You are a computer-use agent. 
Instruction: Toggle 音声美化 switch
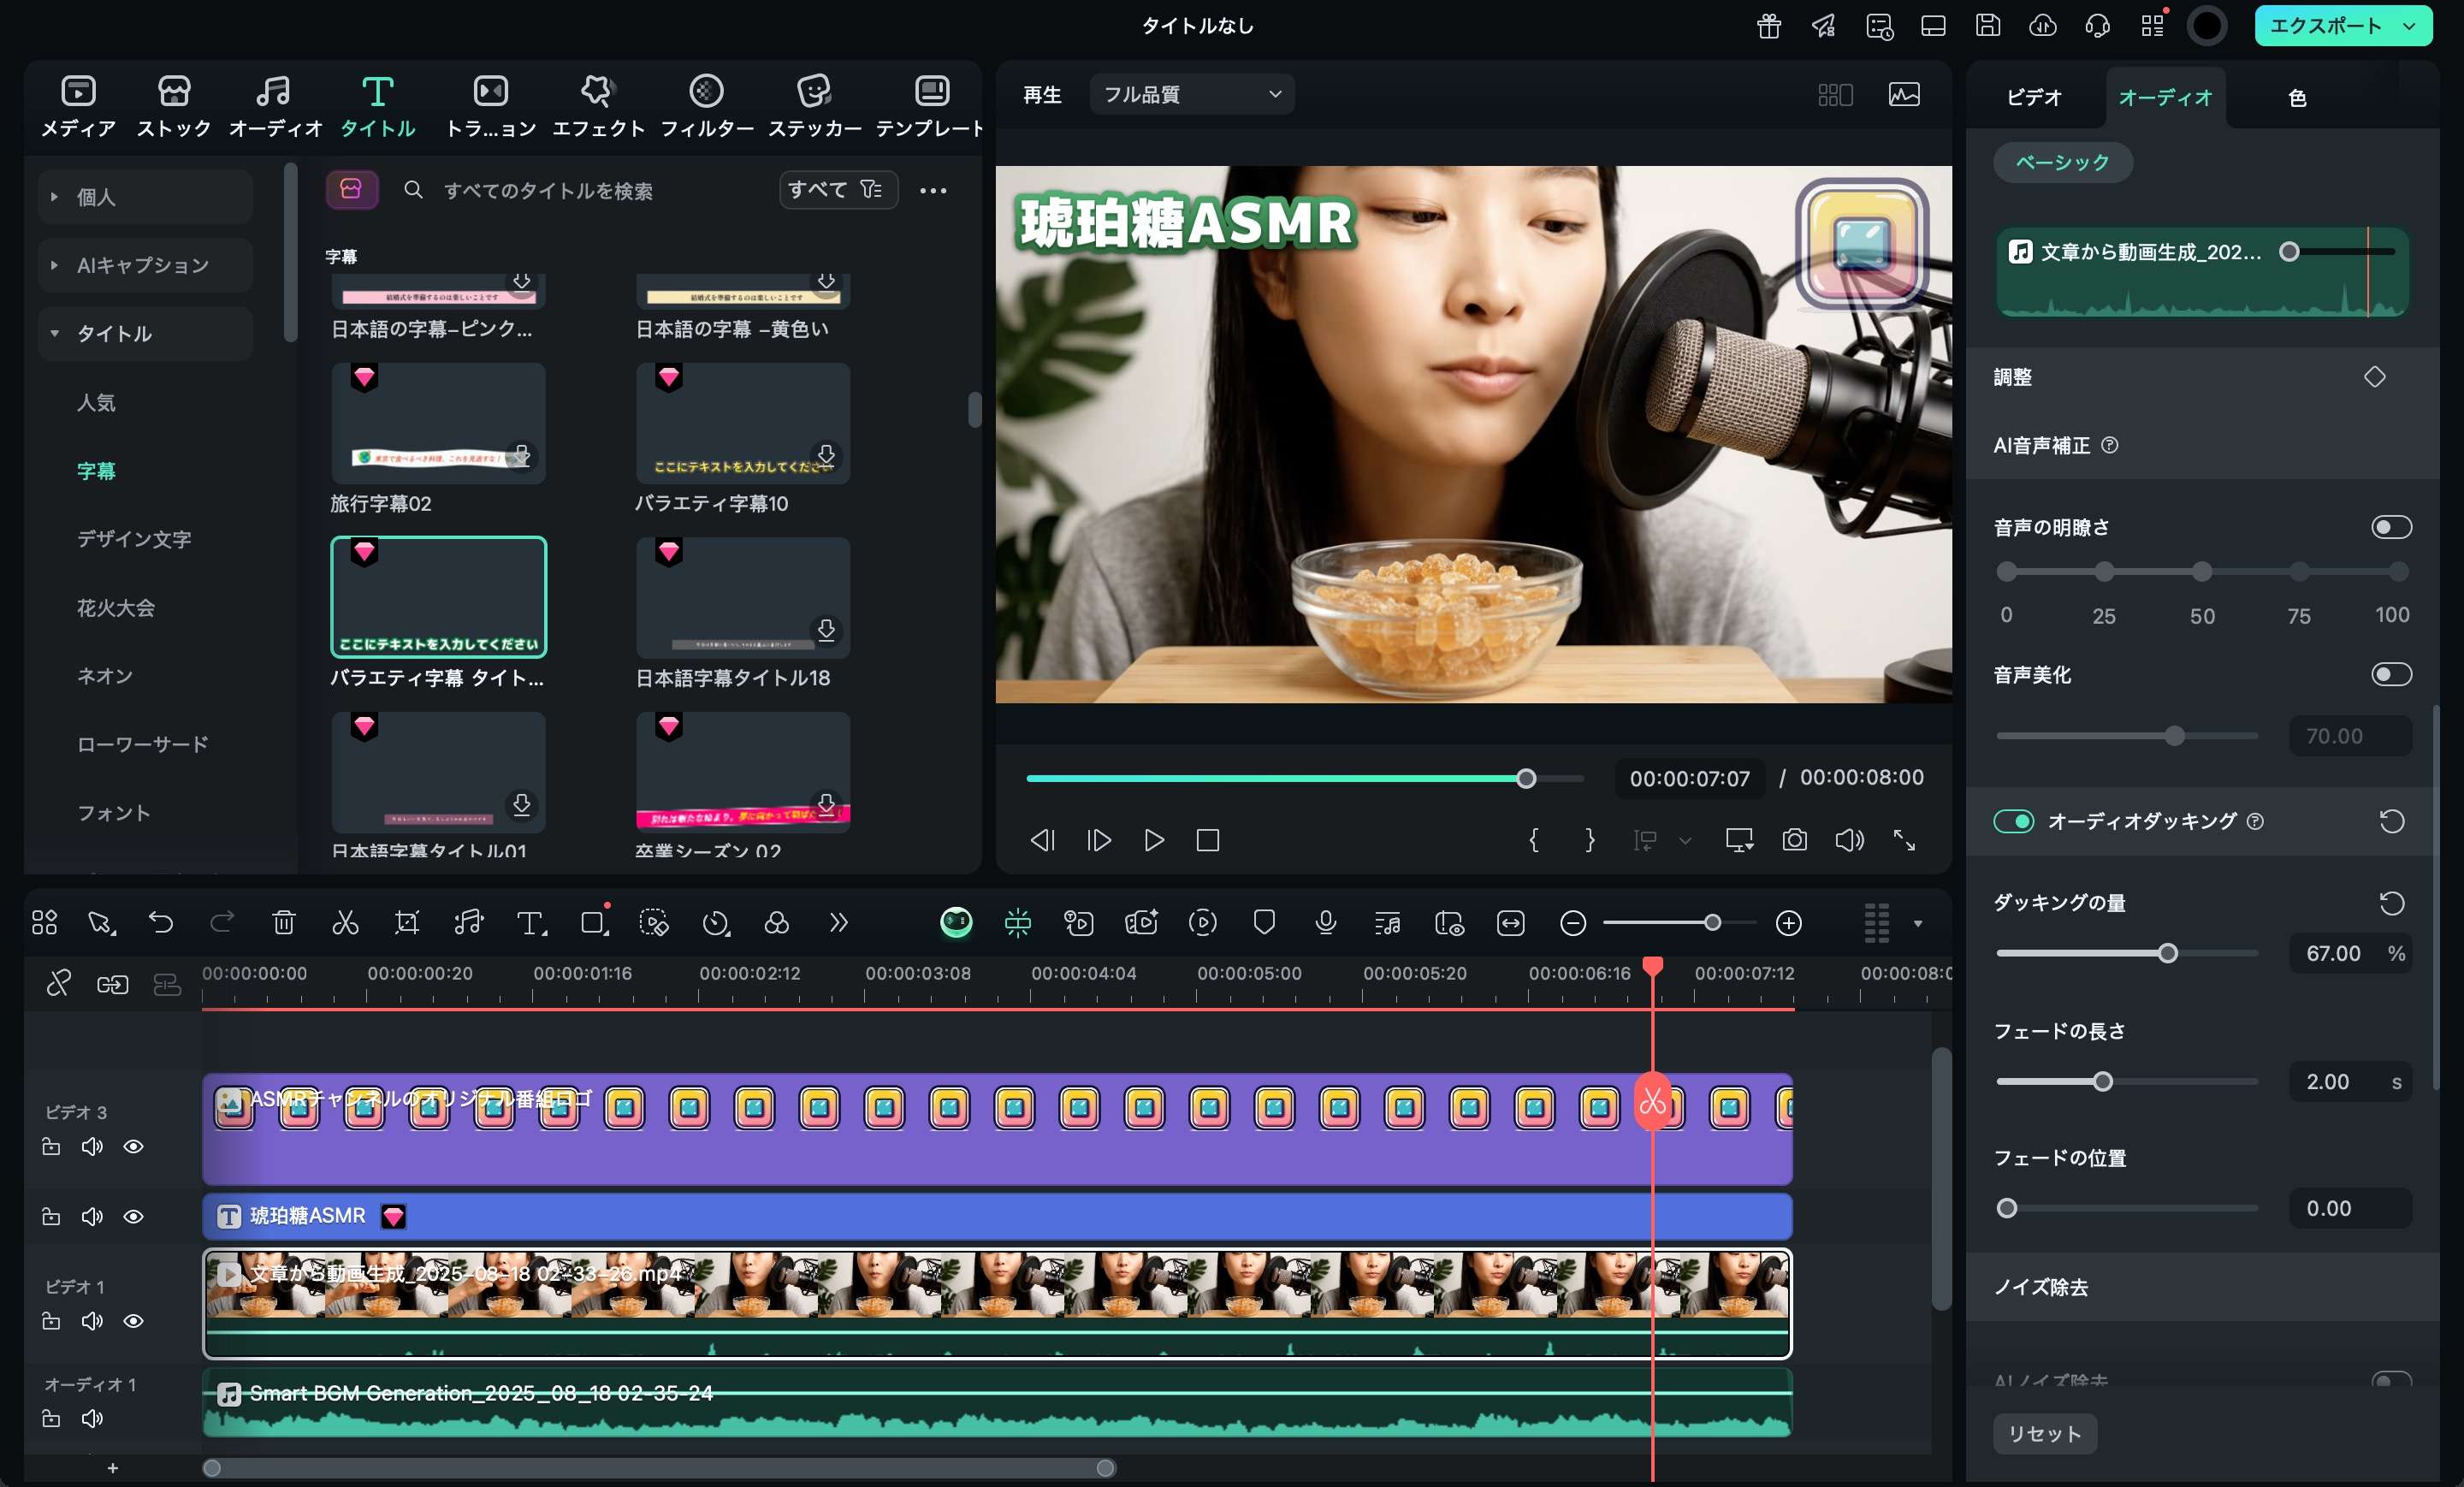[2391, 674]
